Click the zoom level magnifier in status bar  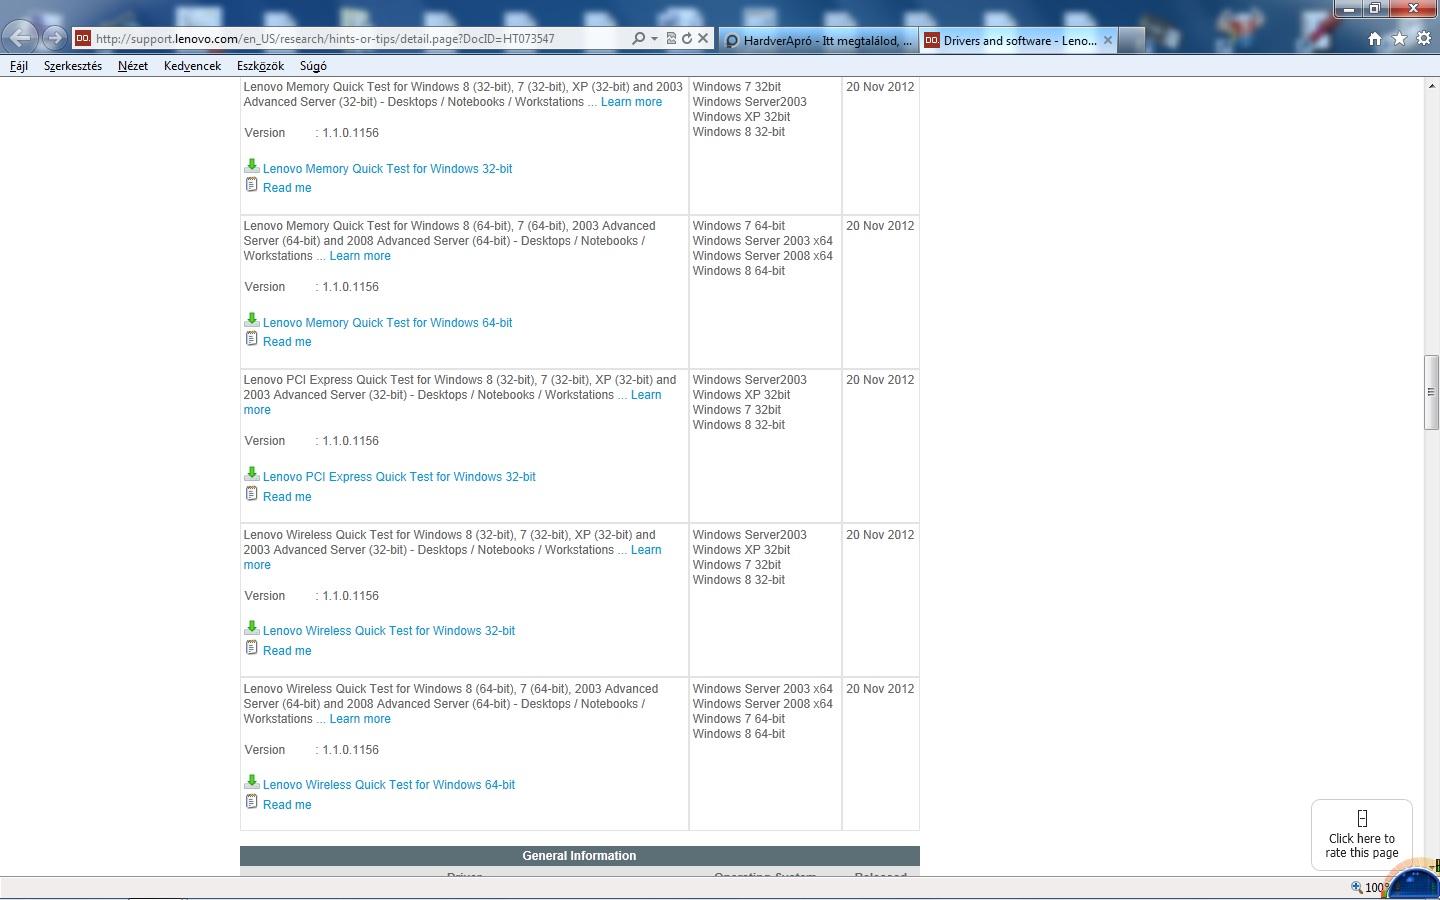[1357, 887]
